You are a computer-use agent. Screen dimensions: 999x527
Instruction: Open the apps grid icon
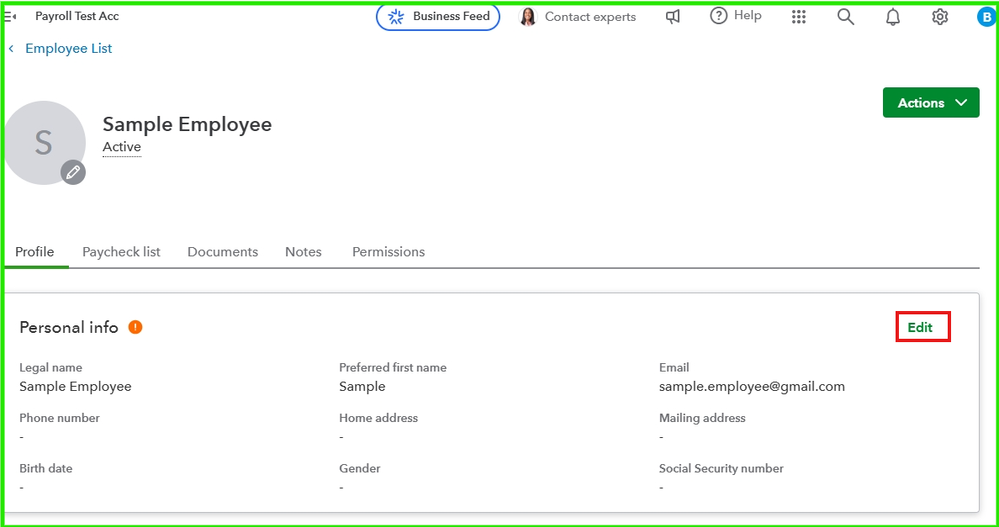click(798, 17)
